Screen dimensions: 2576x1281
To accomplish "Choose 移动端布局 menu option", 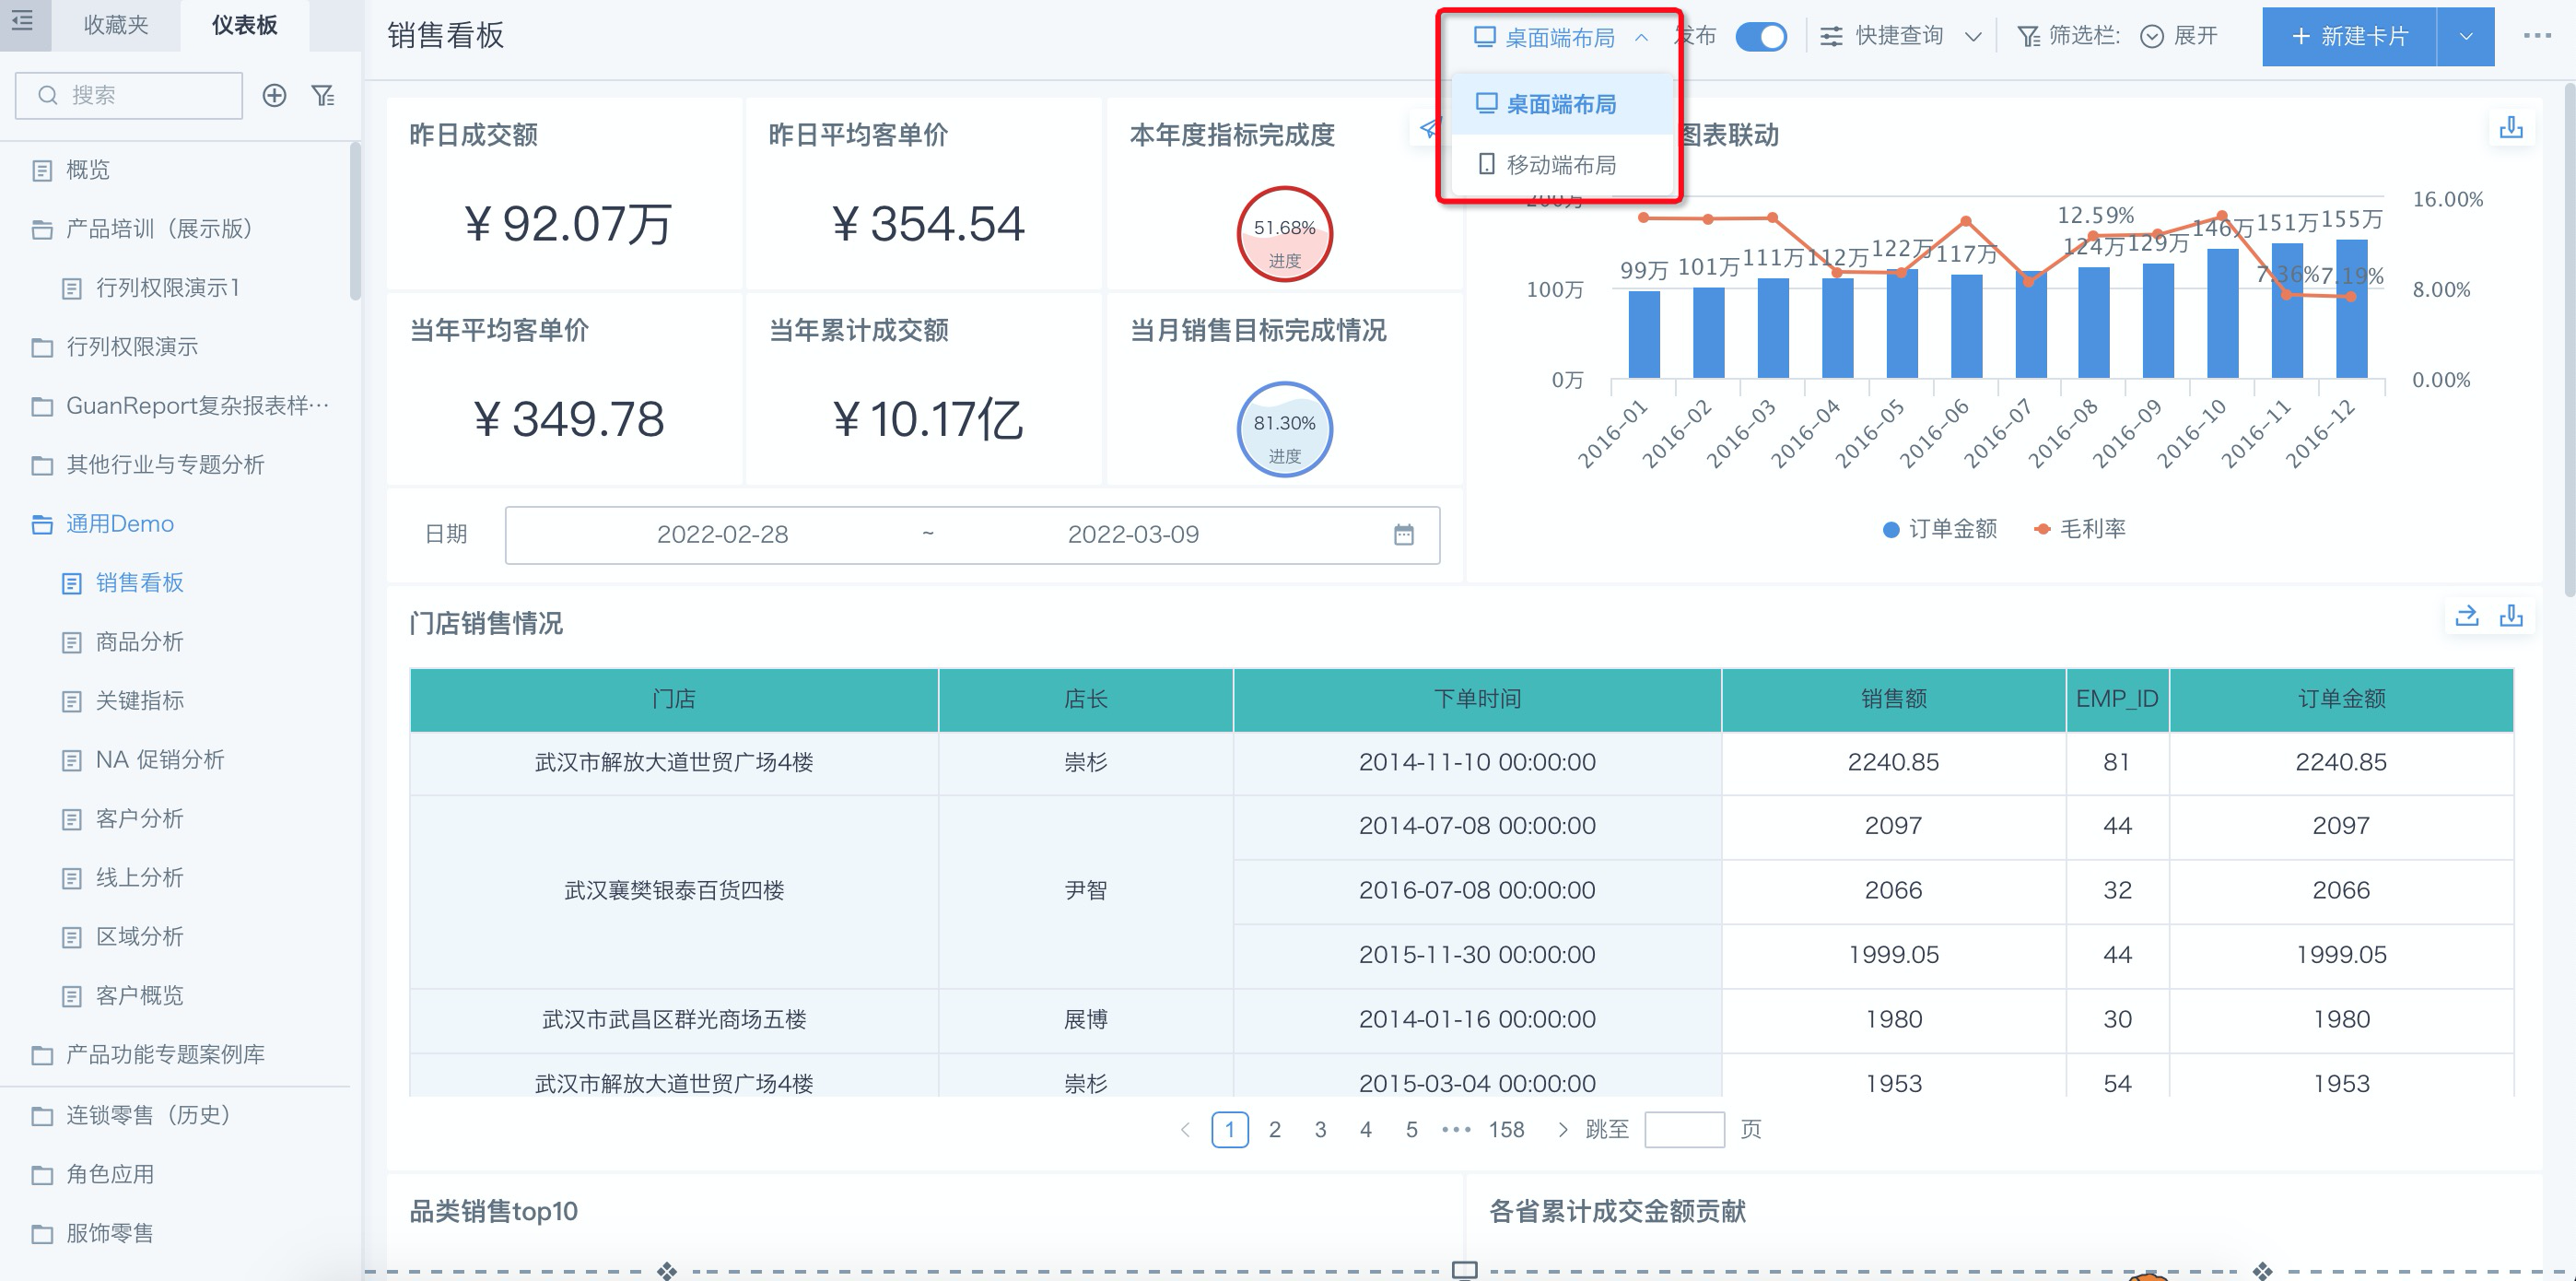I will 1562,165.
